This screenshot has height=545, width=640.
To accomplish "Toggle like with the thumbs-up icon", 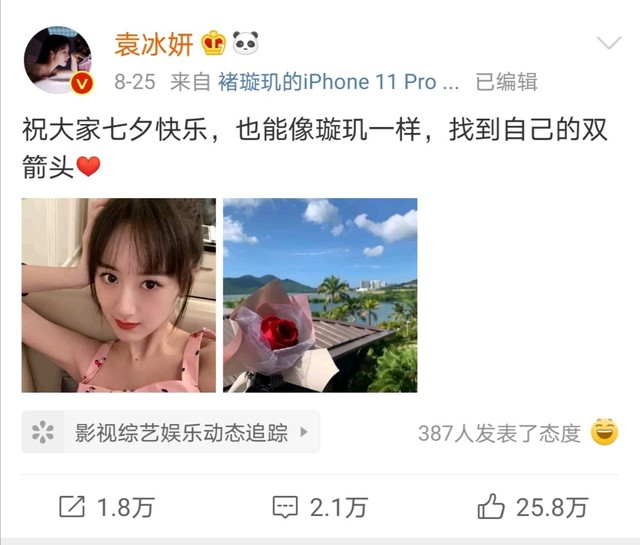I will 491,506.
